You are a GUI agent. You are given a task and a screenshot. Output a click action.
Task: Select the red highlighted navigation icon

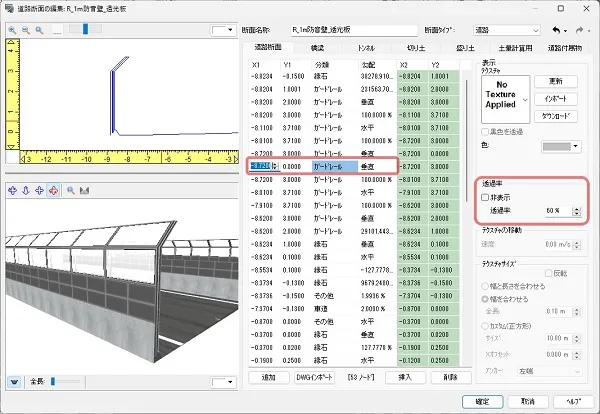52,190
